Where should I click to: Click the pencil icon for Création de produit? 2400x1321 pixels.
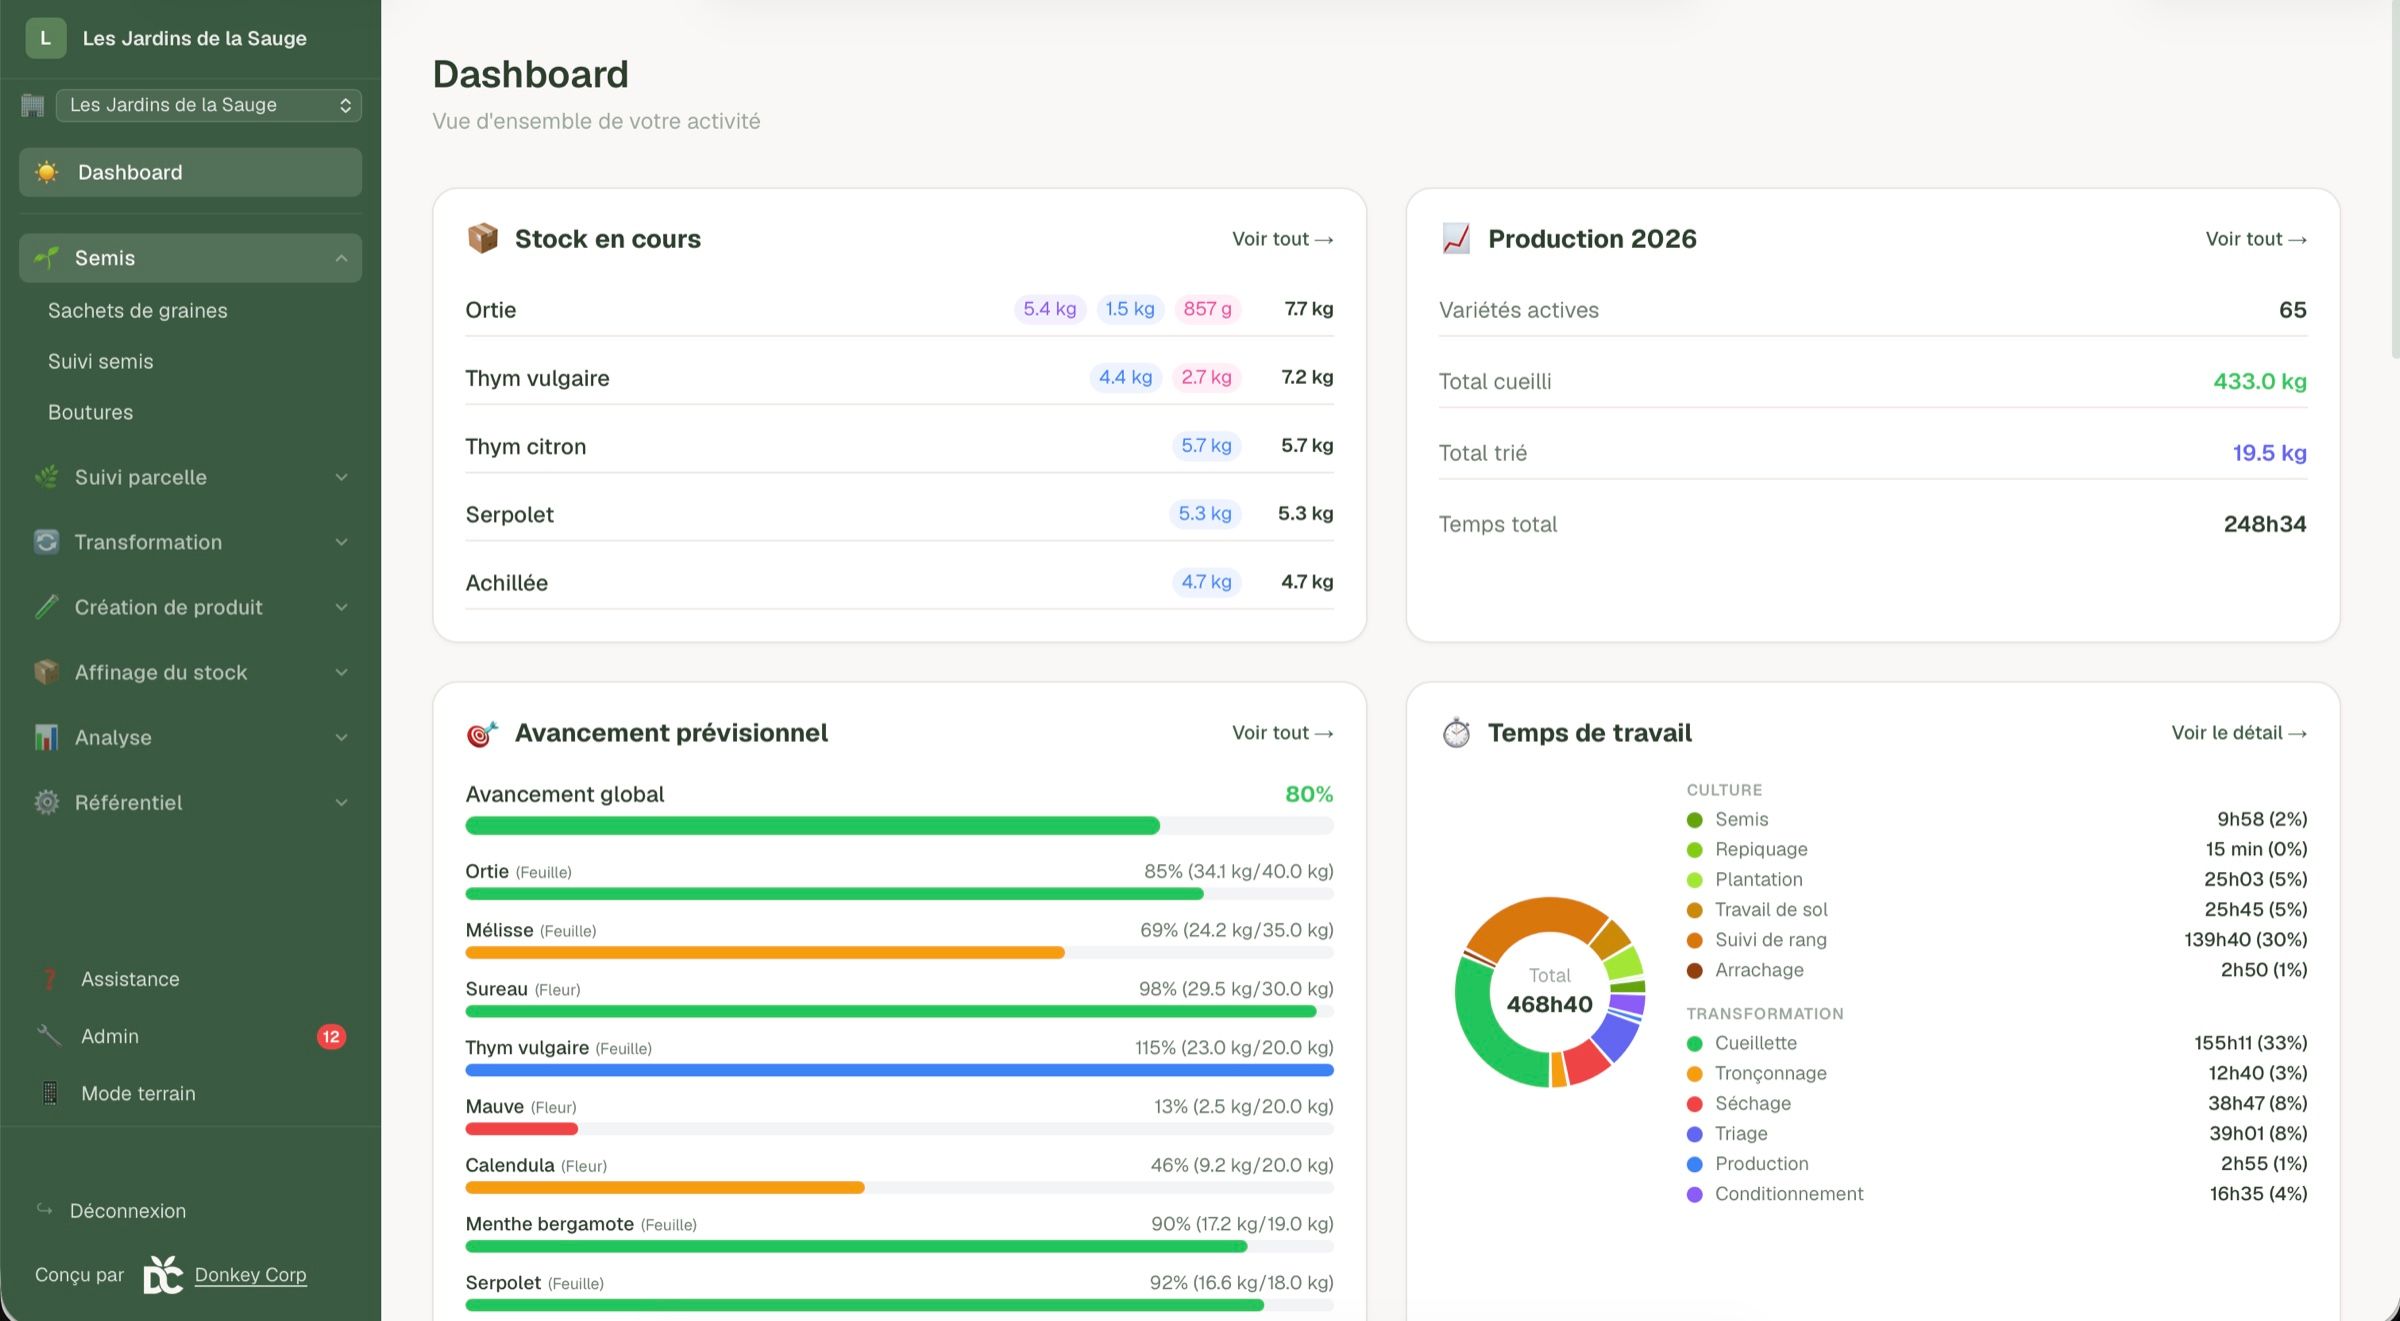click(x=46, y=607)
